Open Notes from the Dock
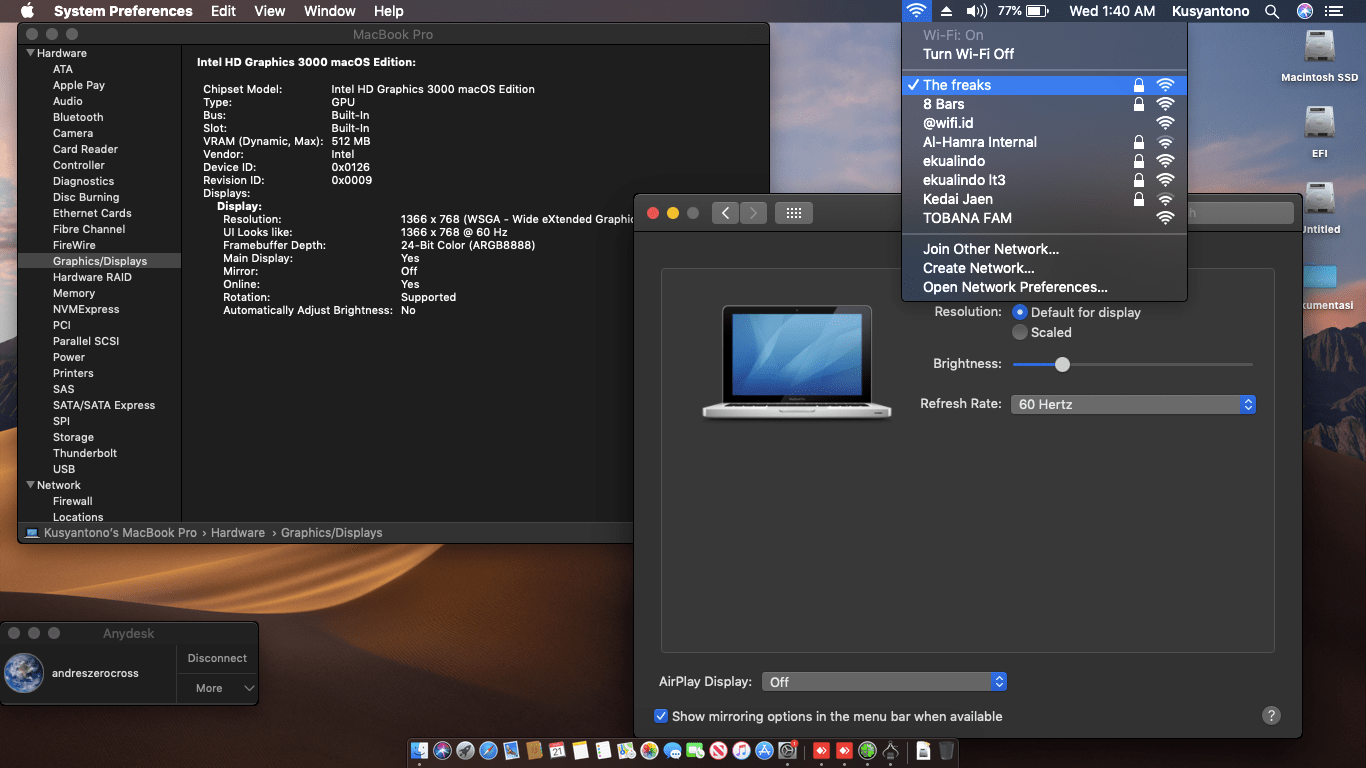 [581, 750]
